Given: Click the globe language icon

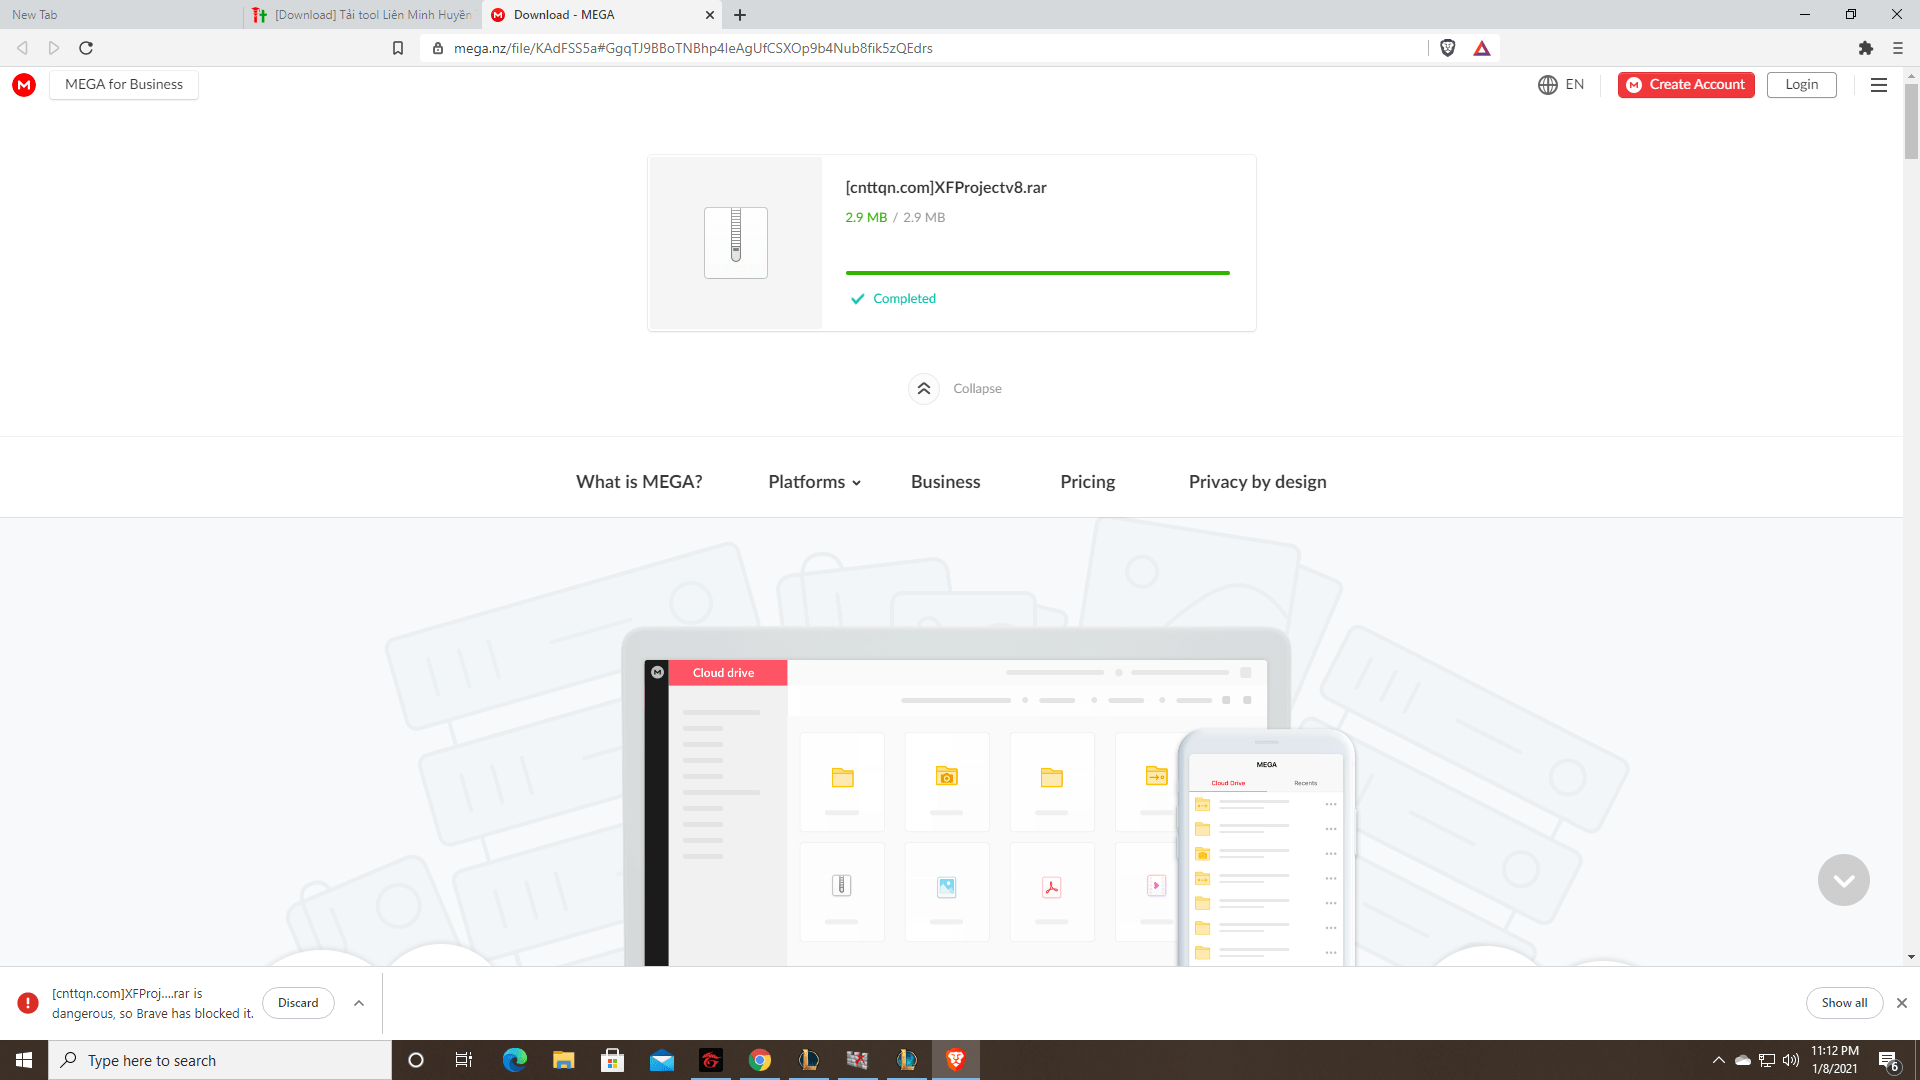Looking at the screenshot, I should 1548,85.
